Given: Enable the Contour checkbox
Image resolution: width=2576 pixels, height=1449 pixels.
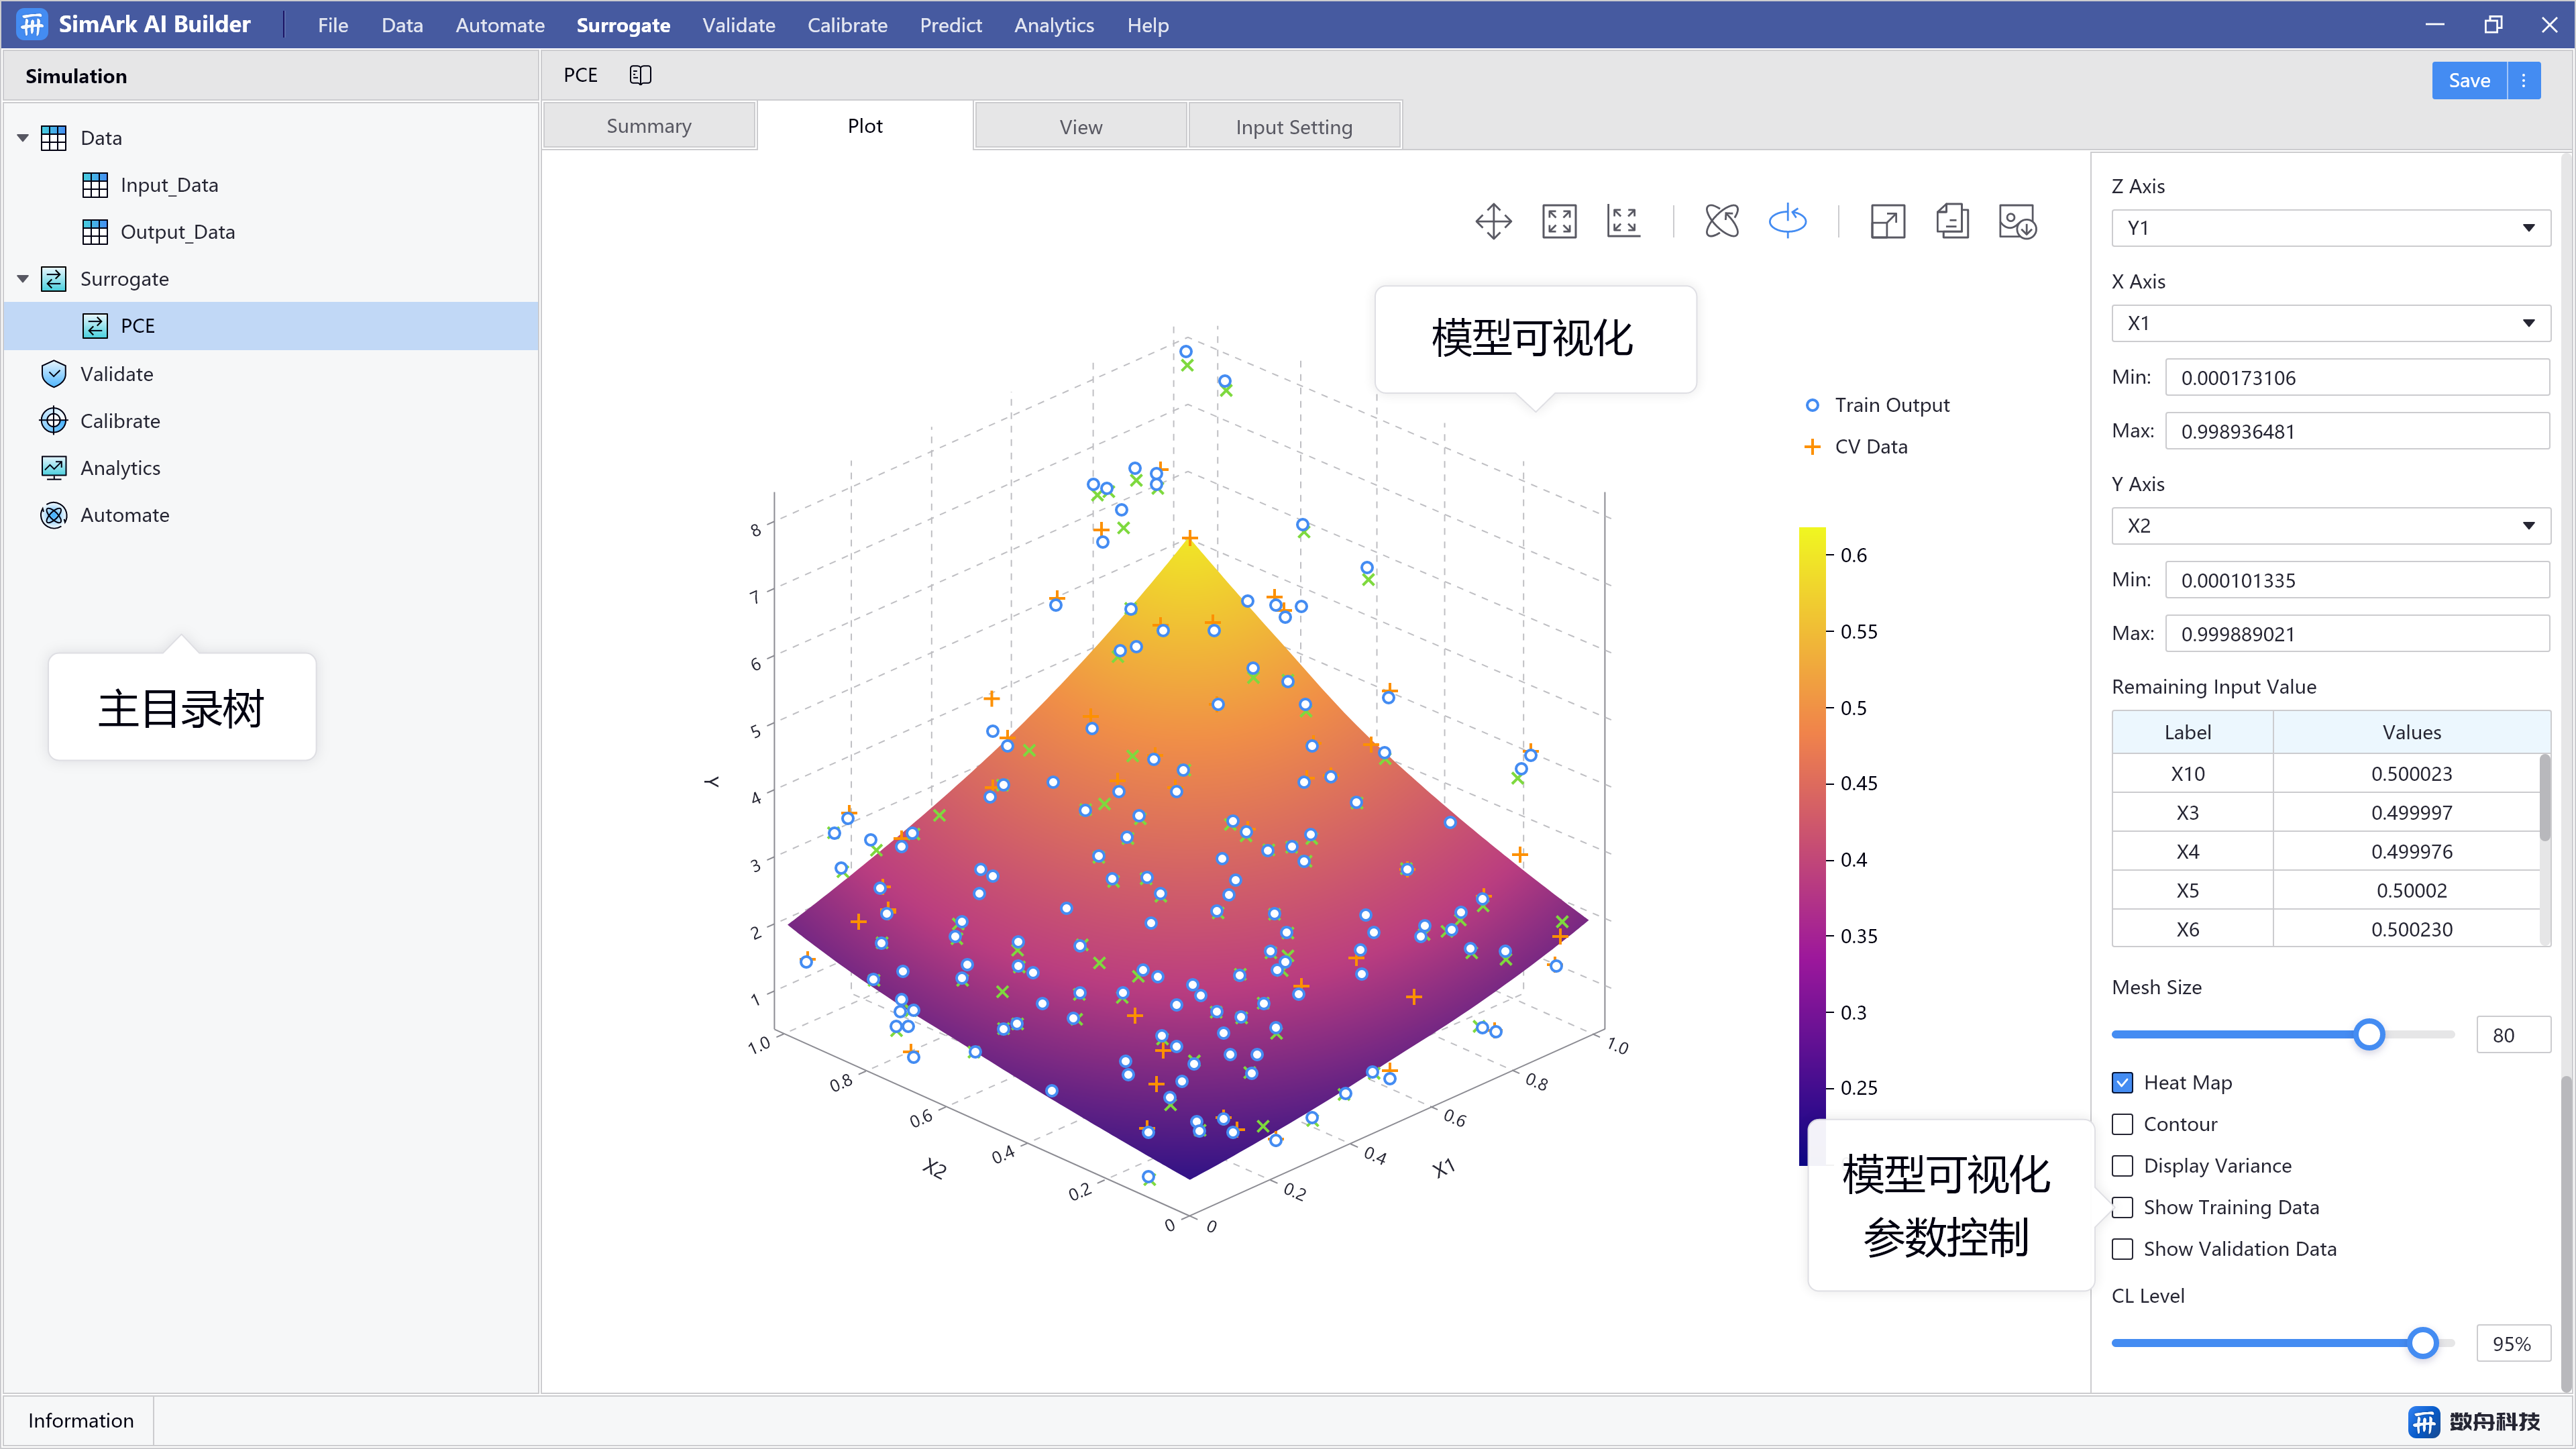Looking at the screenshot, I should tap(2122, 1125).
